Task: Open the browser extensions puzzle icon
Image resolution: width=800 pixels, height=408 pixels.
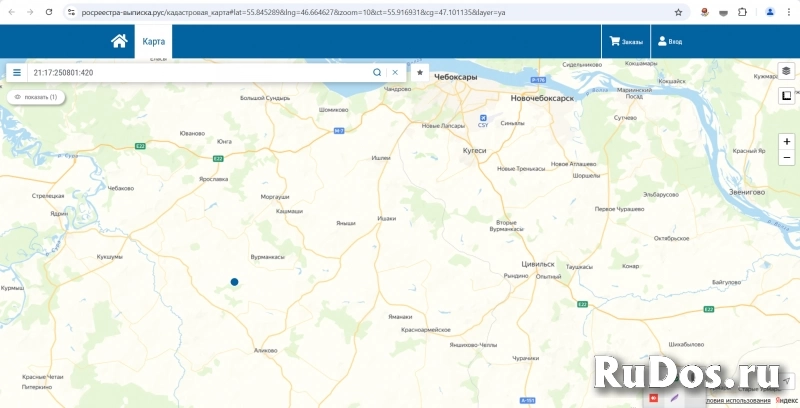Action: [742, 12]
